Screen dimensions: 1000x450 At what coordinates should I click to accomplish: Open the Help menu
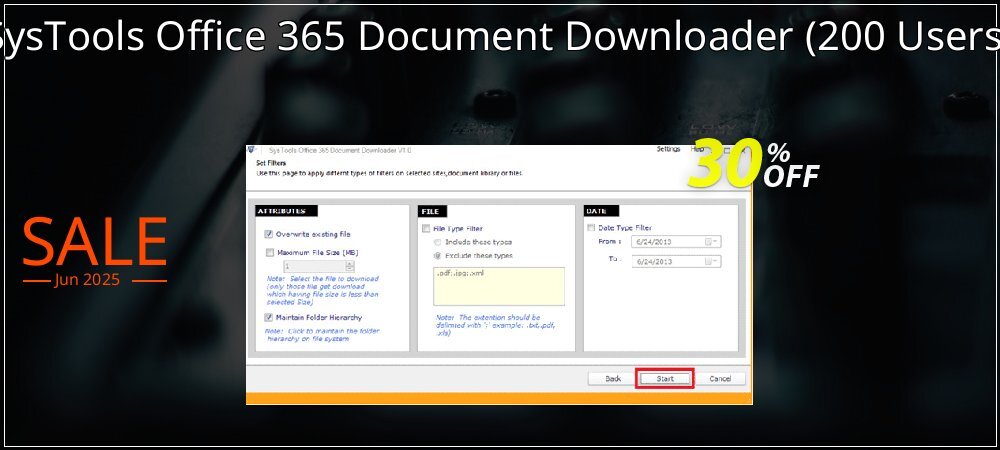(x=698, y=149)
